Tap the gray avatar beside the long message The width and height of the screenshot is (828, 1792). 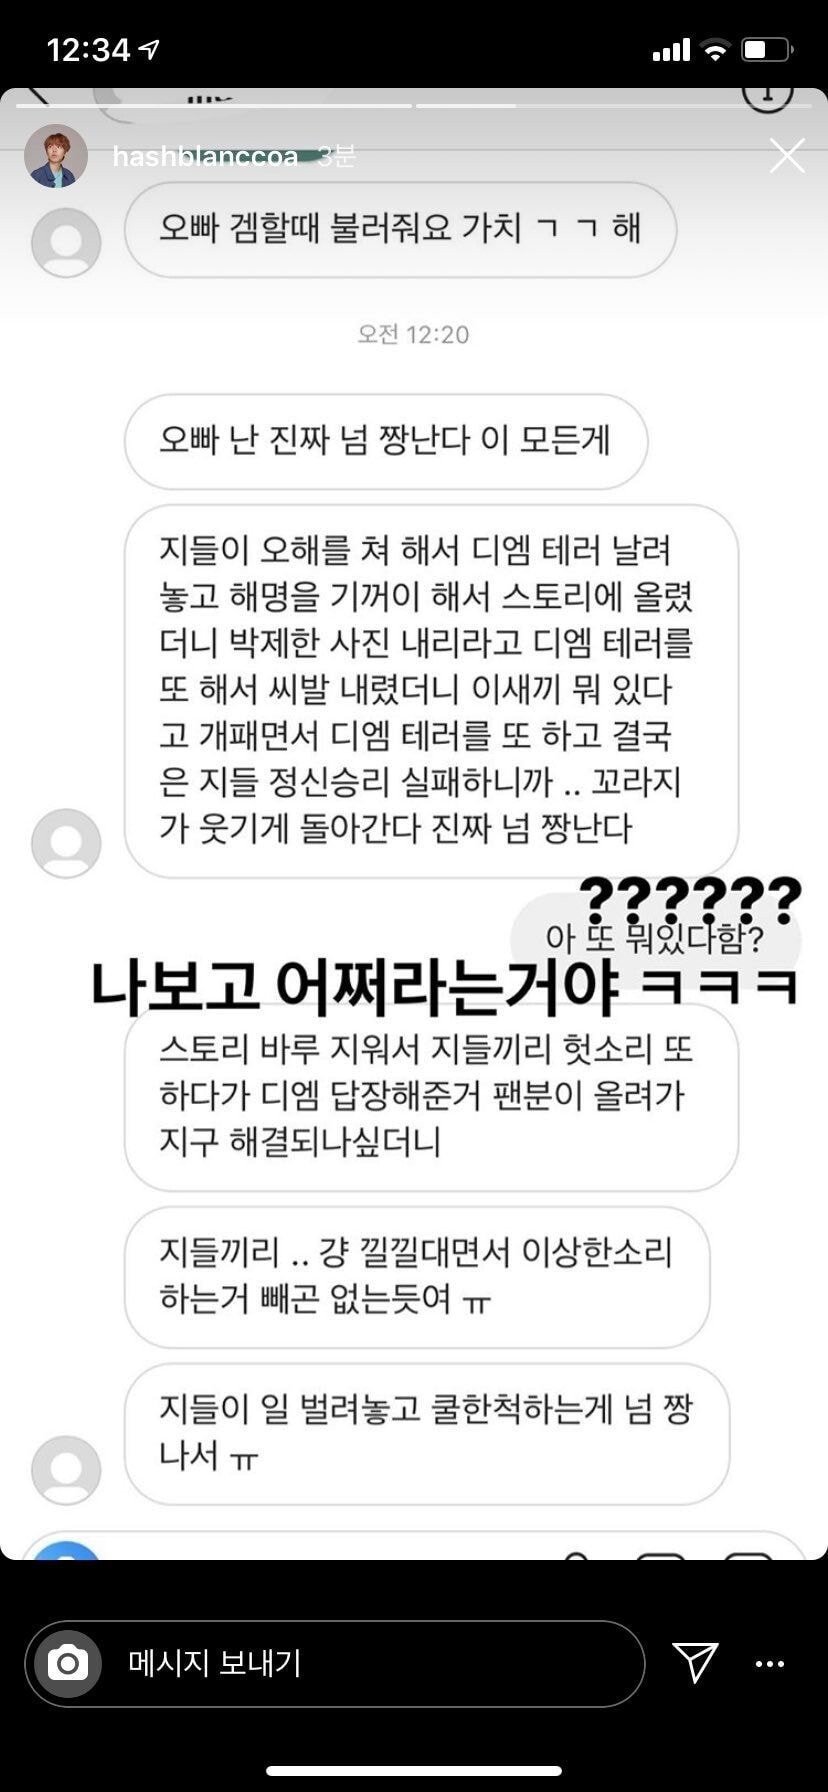pos(66,843)
